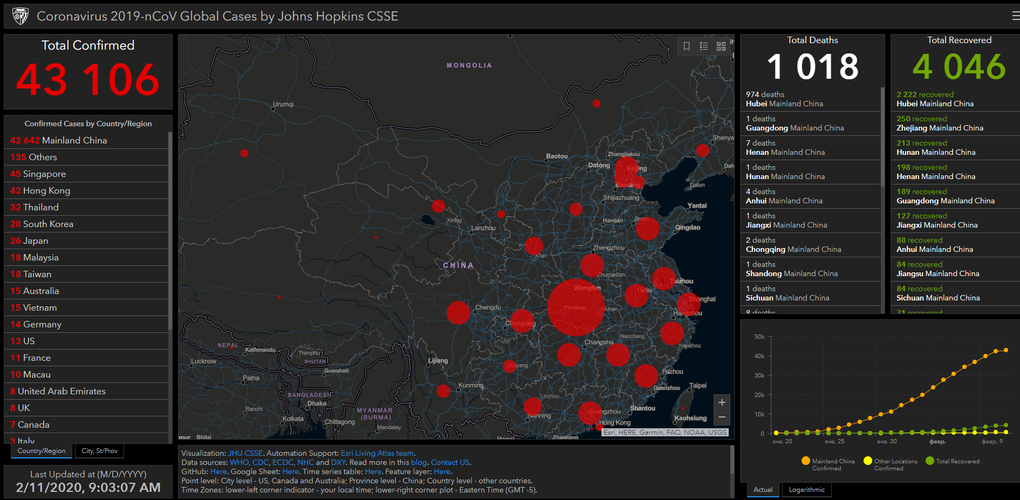Show the map legend list icon

(704, 46)
